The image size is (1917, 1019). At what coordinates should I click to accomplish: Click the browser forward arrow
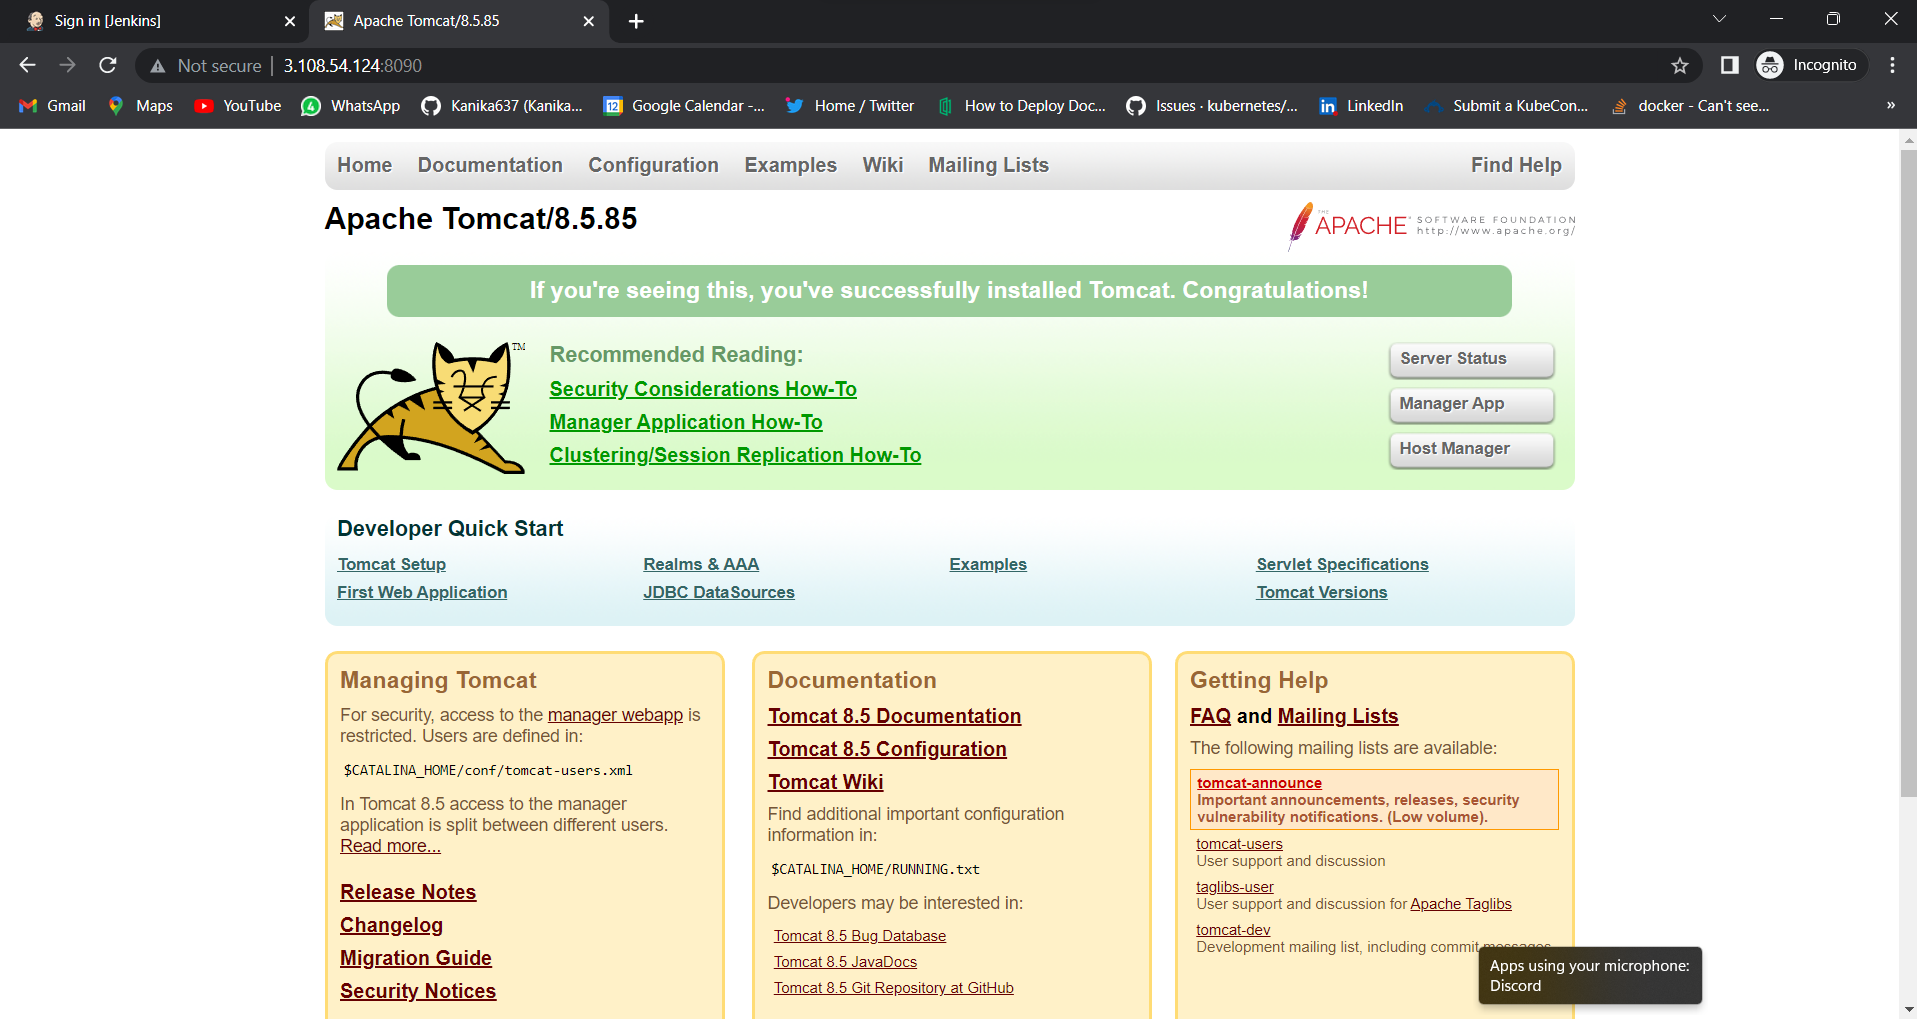67,65
